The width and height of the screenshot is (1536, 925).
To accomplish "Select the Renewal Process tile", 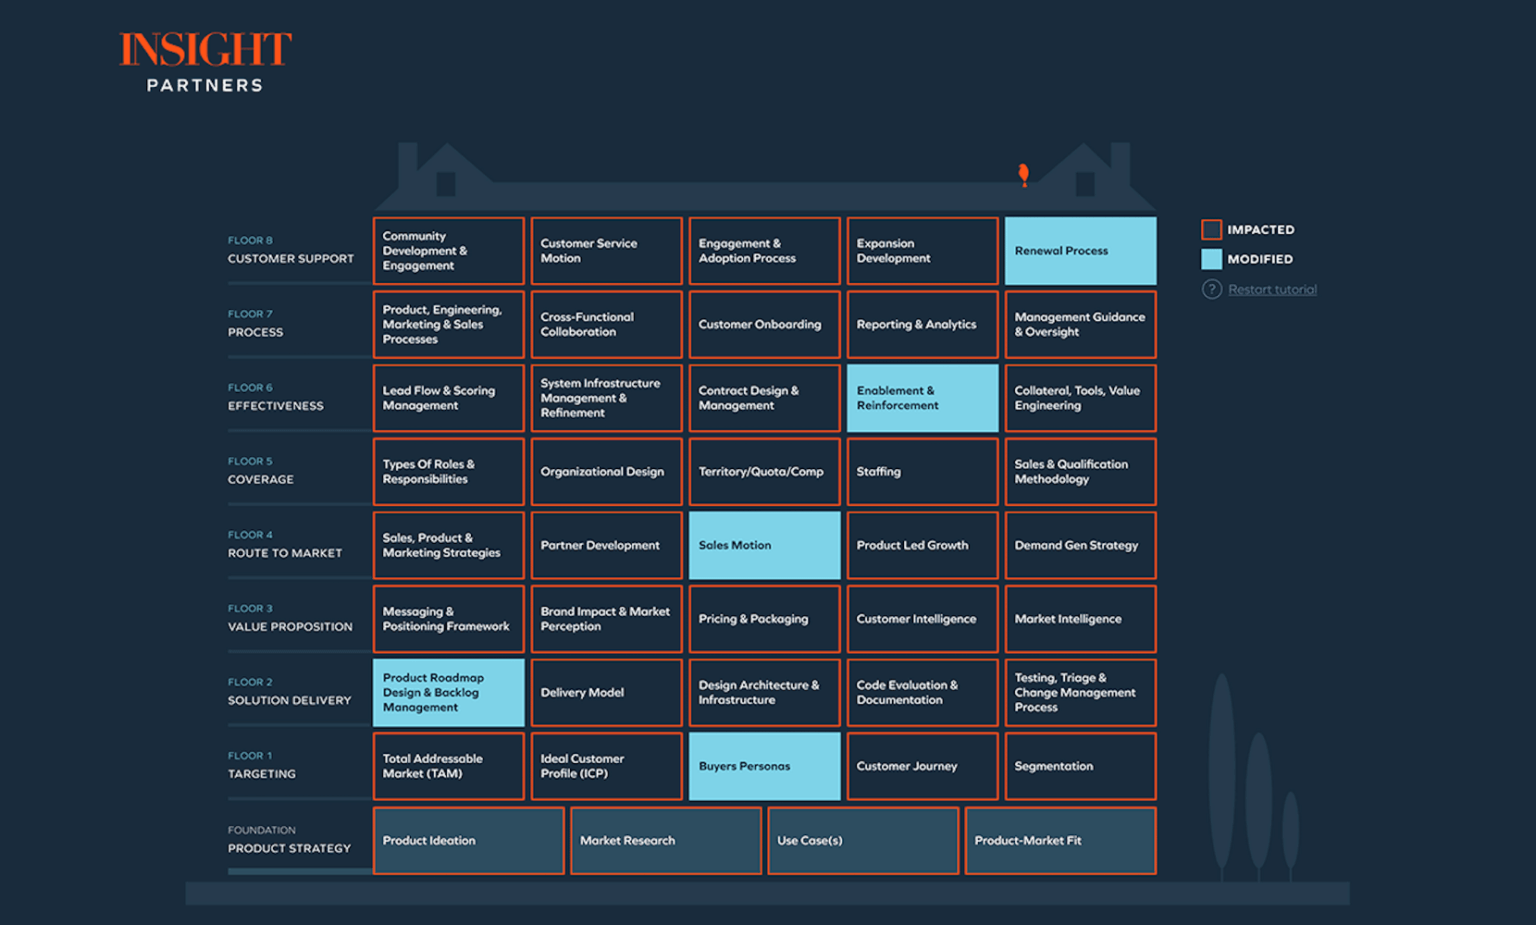I will point(1080,251).
